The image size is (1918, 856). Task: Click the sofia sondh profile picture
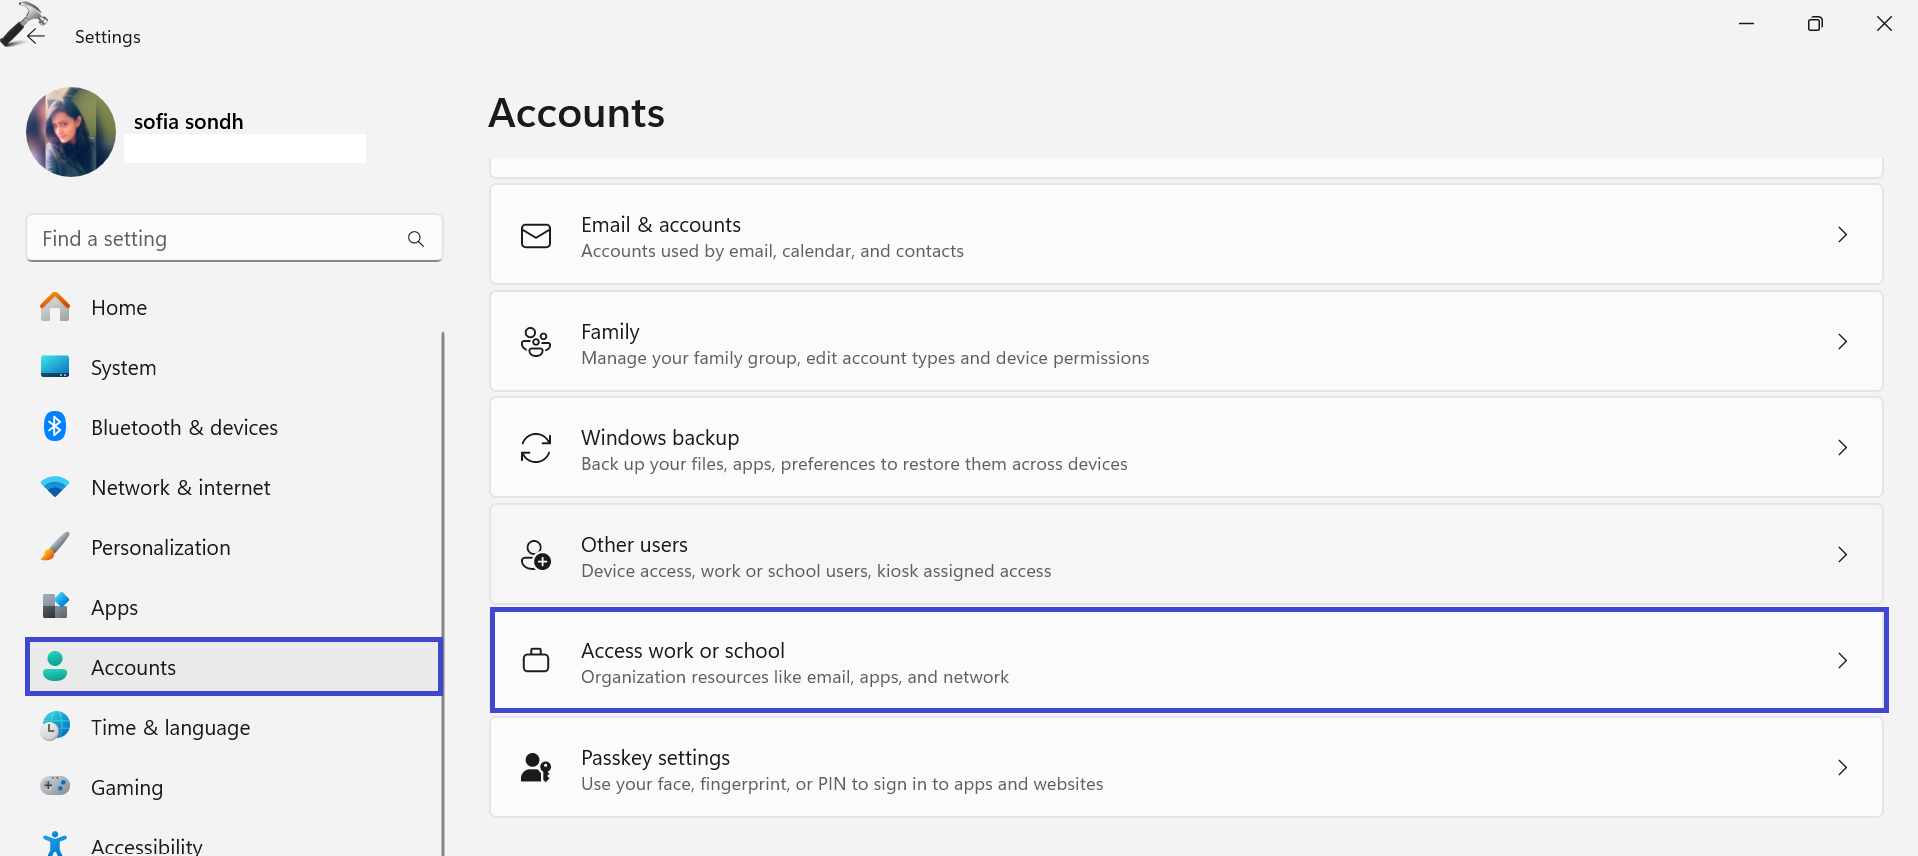pyautogui.click(x=71, y=132)
